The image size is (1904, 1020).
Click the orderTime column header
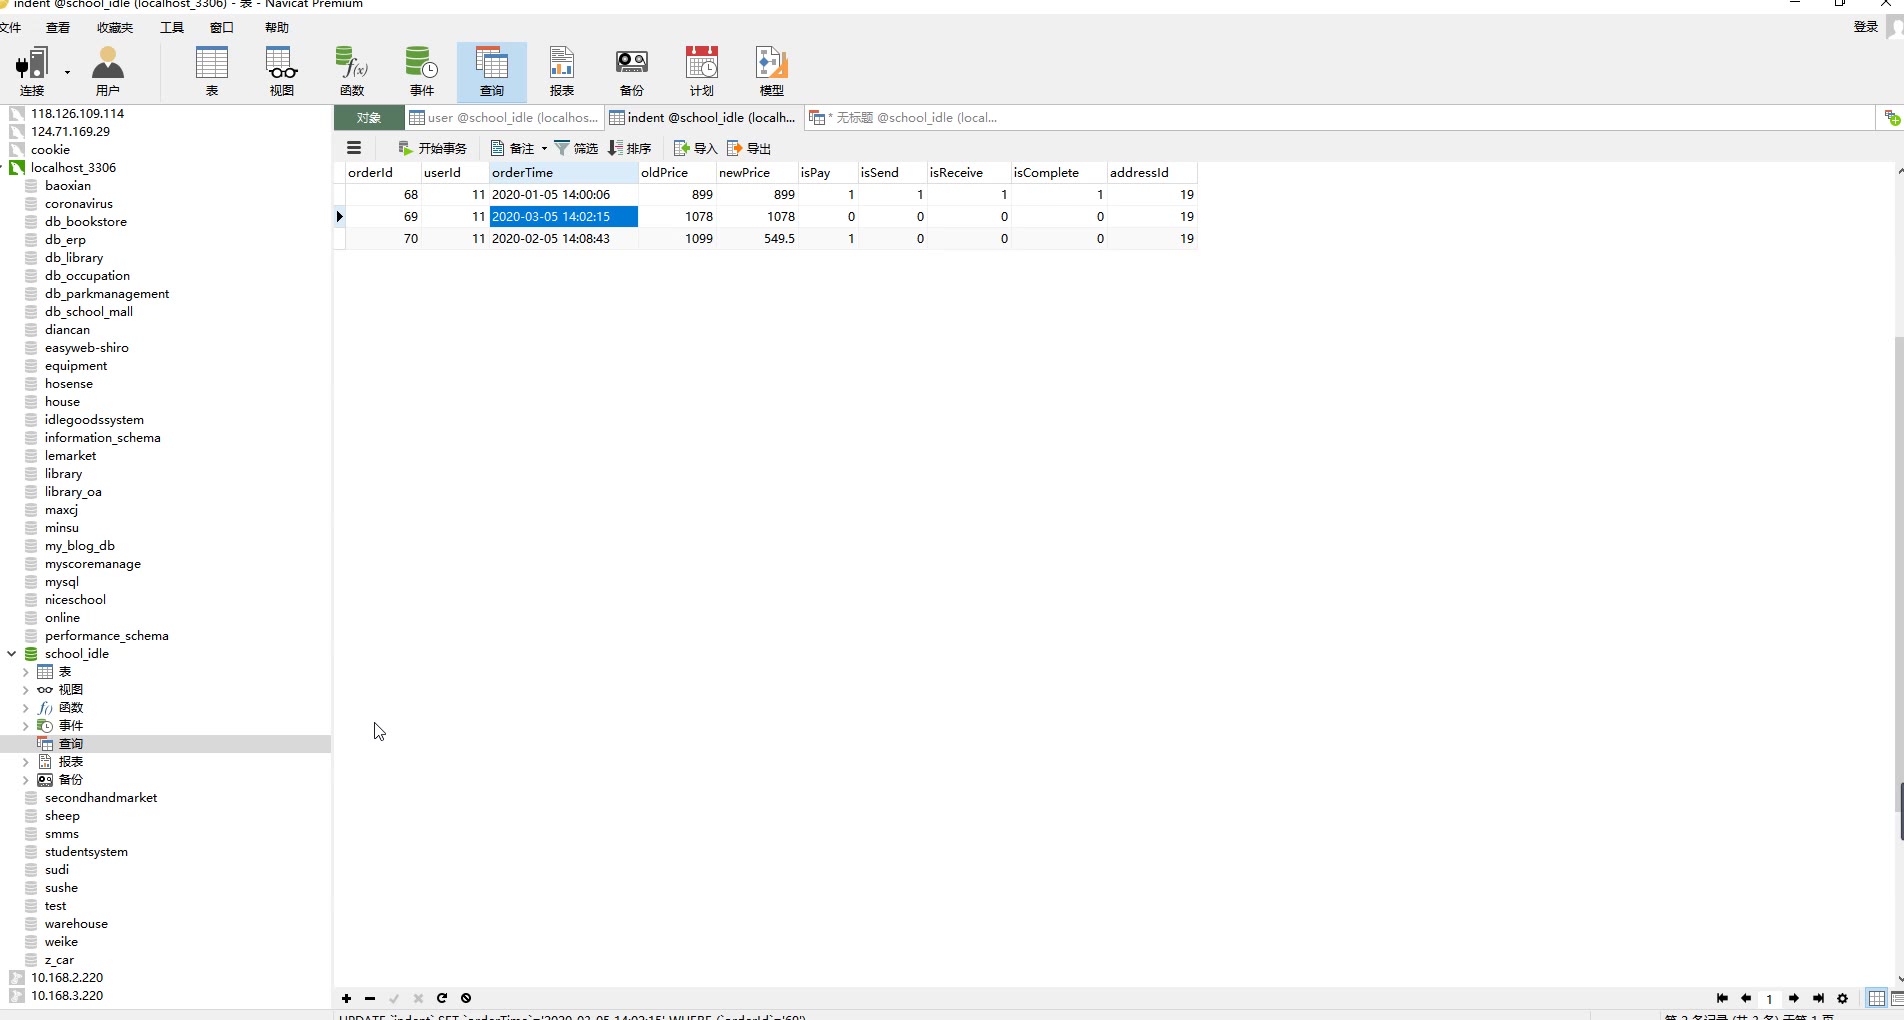[563, 173]
